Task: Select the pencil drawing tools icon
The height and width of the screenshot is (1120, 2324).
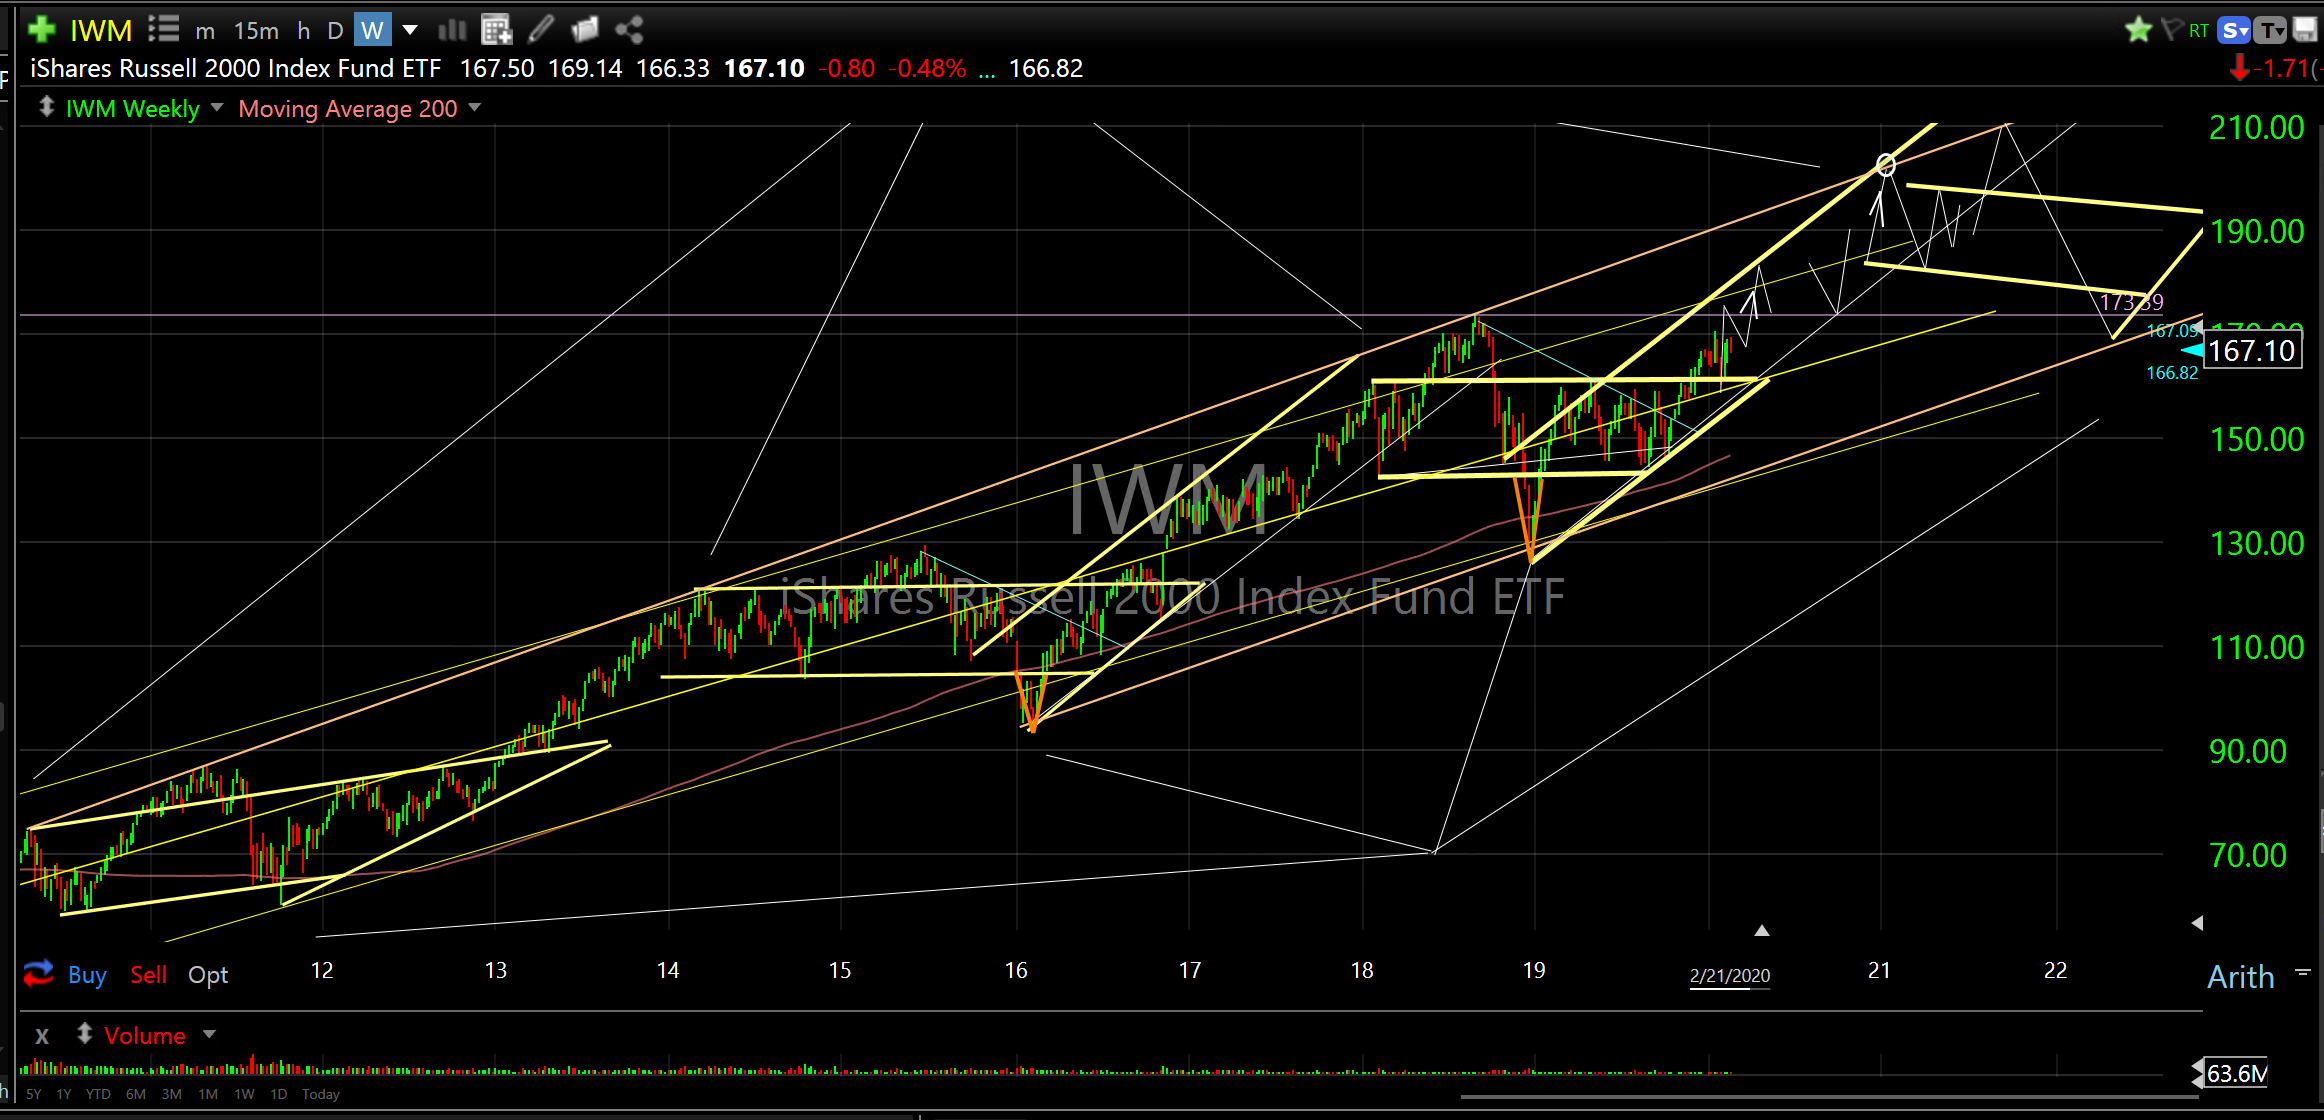Action: coord(541,29)
